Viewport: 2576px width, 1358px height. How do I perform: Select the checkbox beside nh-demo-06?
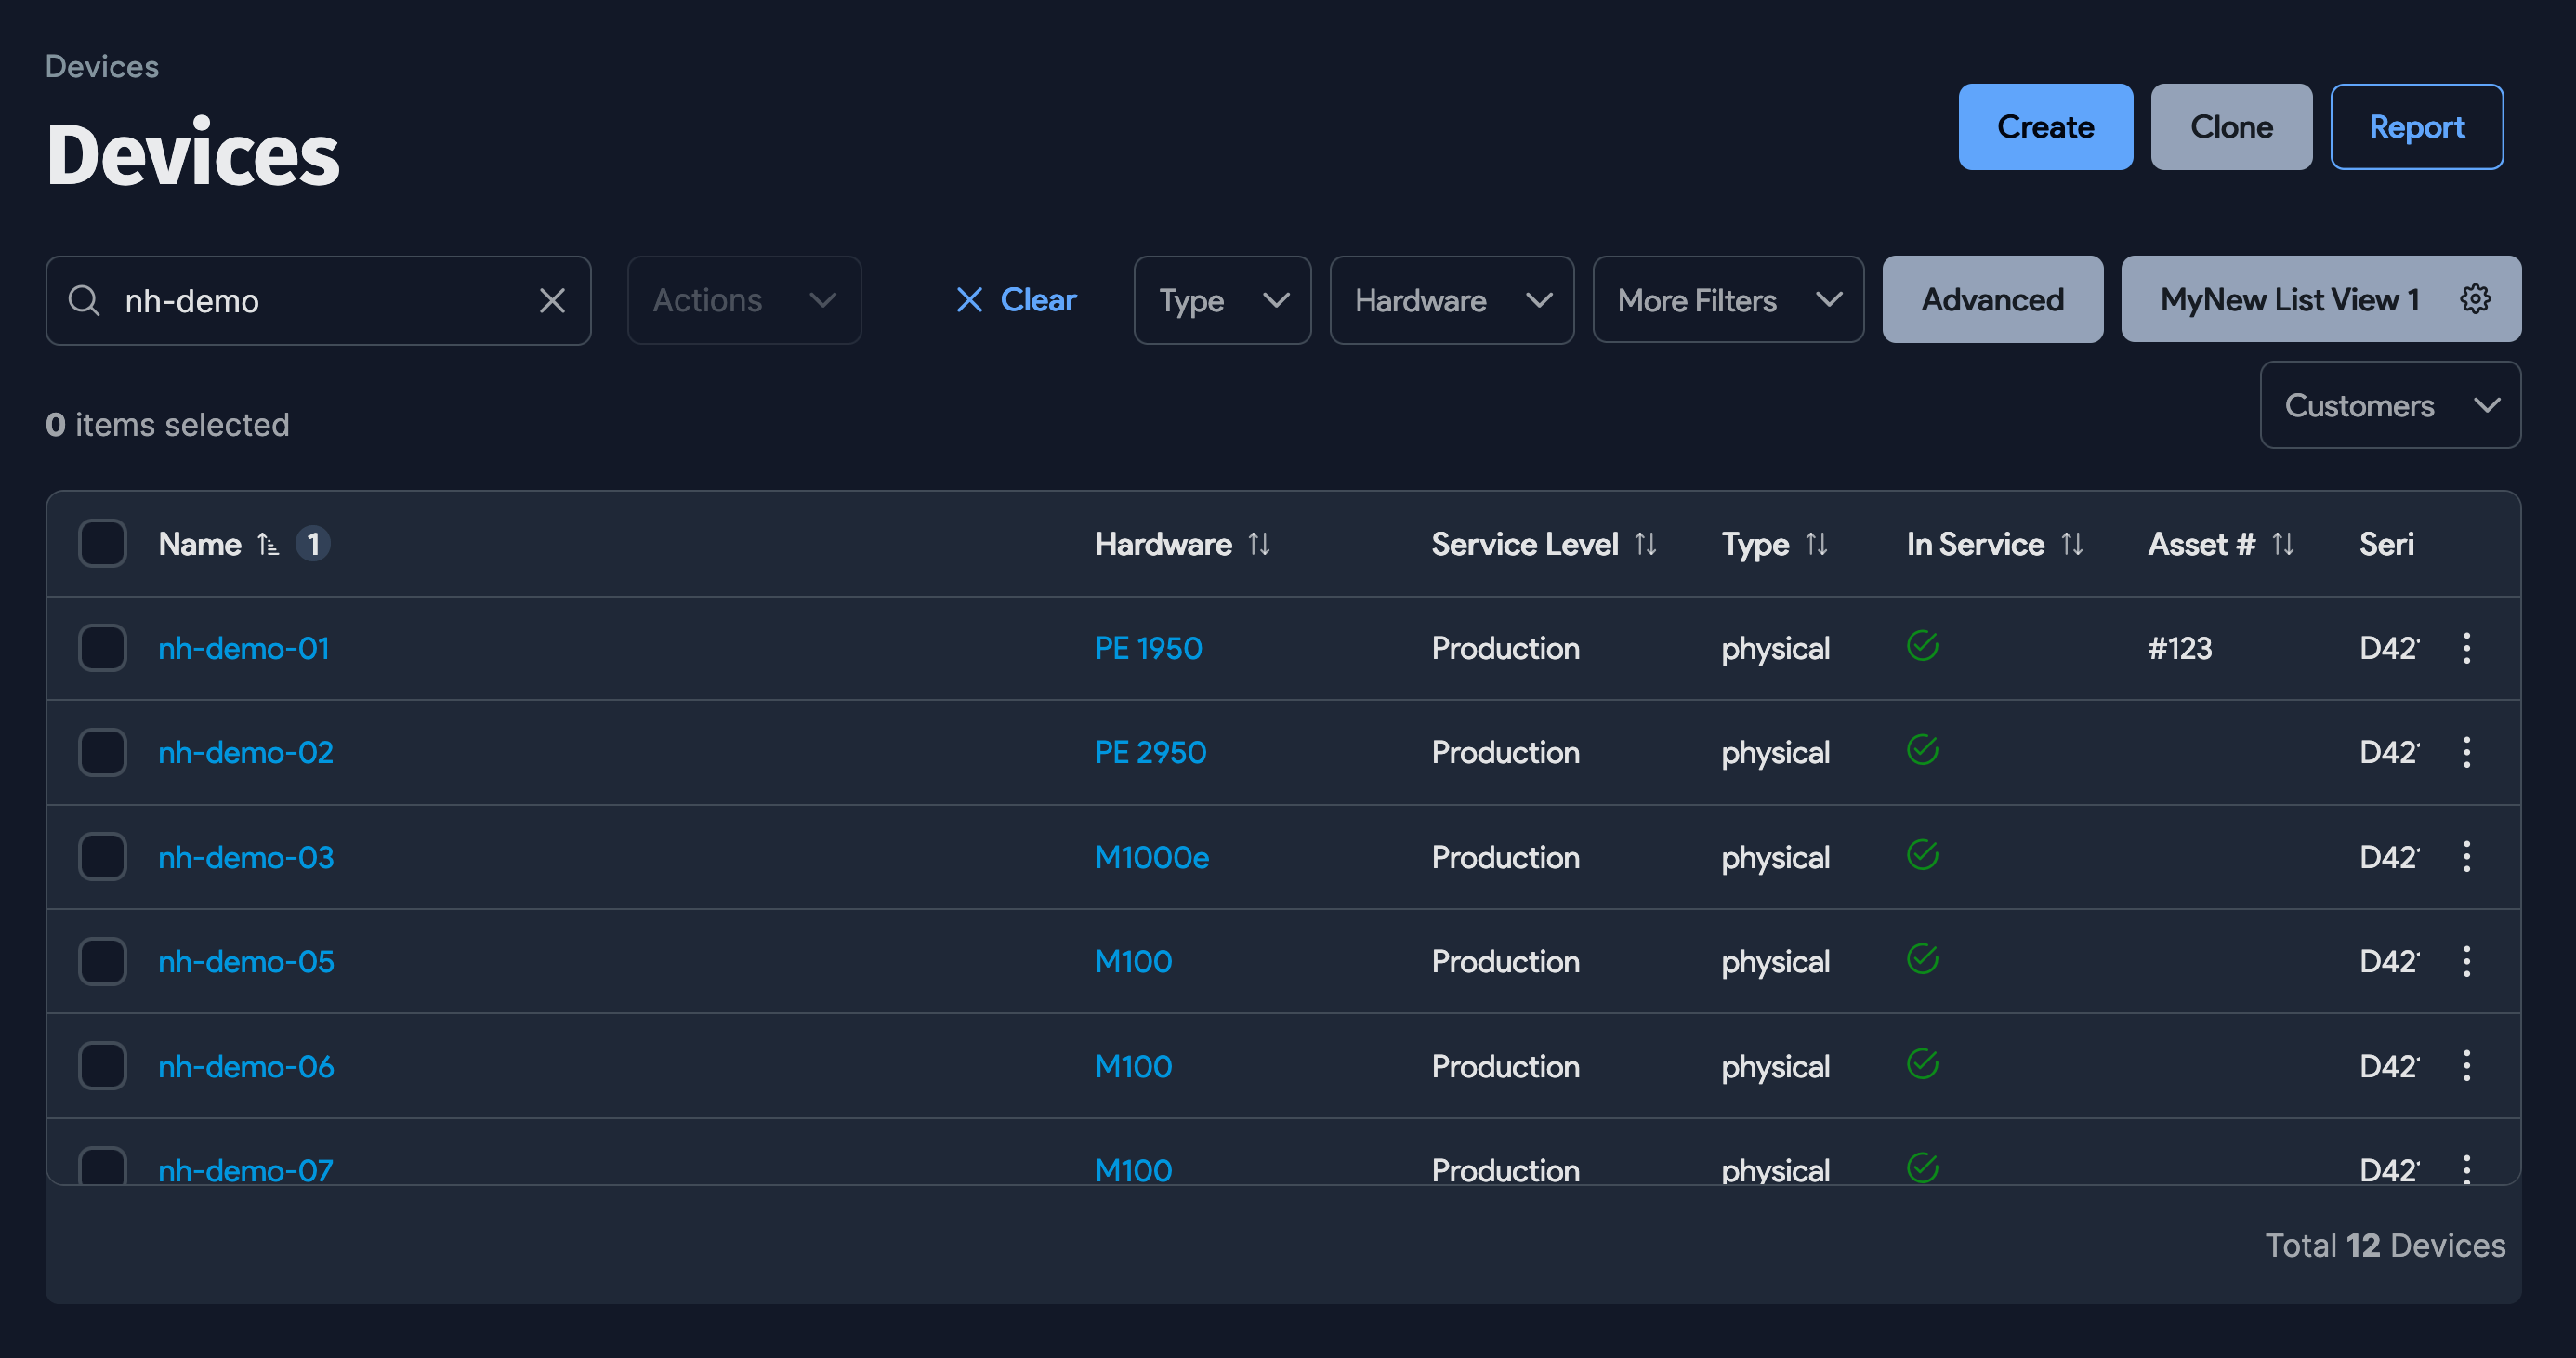101,1065
